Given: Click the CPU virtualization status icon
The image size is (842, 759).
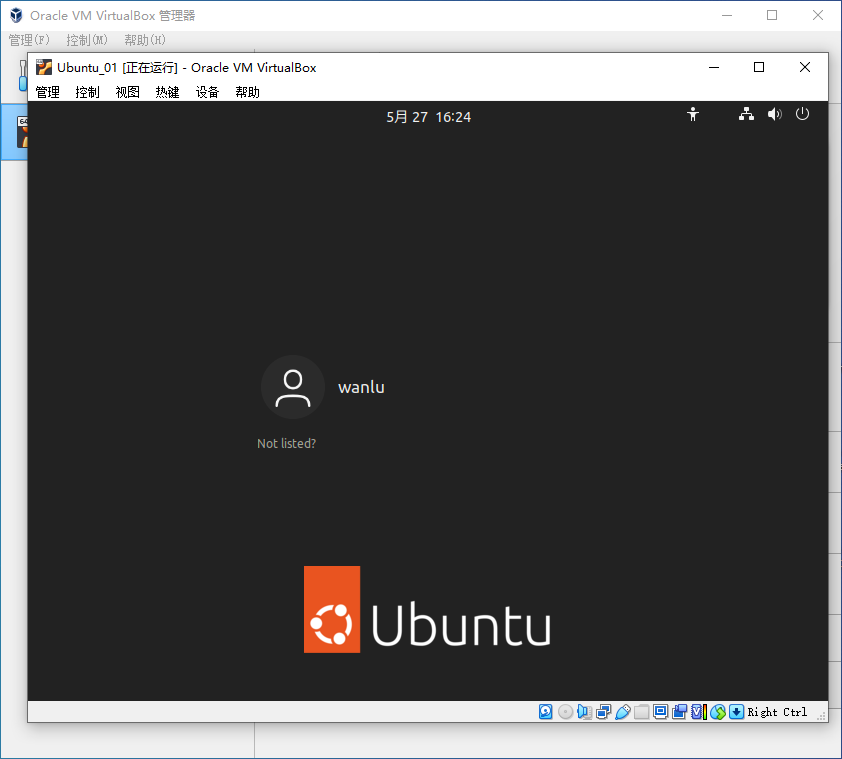Looking at the screenshot, I should (x=699, y=712).
